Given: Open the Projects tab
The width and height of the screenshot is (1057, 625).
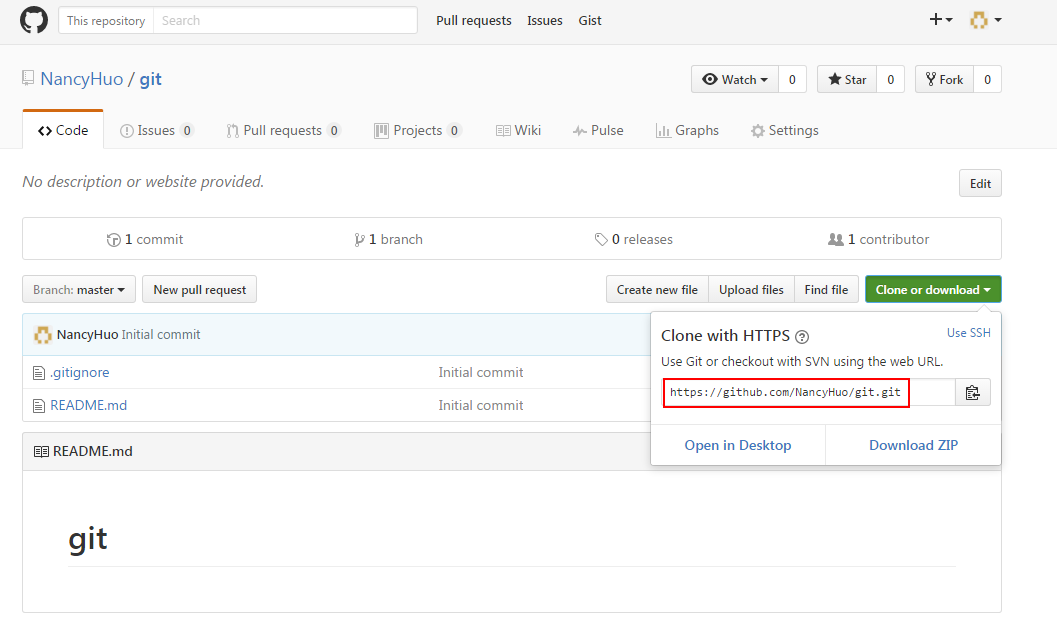Looking at the screenshot, I should tap(418, 130).
